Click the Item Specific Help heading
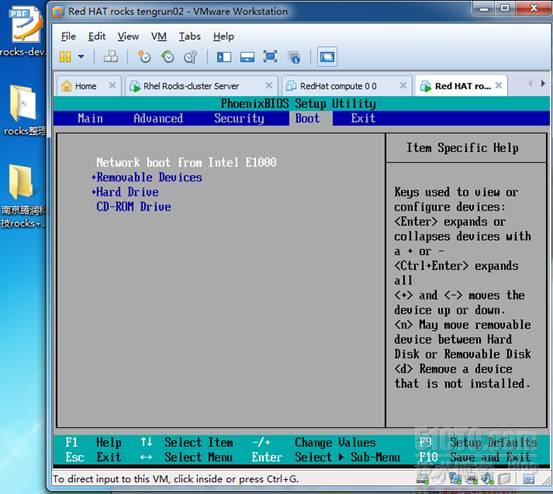The width and height of the screenshot is (553, 494). [x=462, y=148]
